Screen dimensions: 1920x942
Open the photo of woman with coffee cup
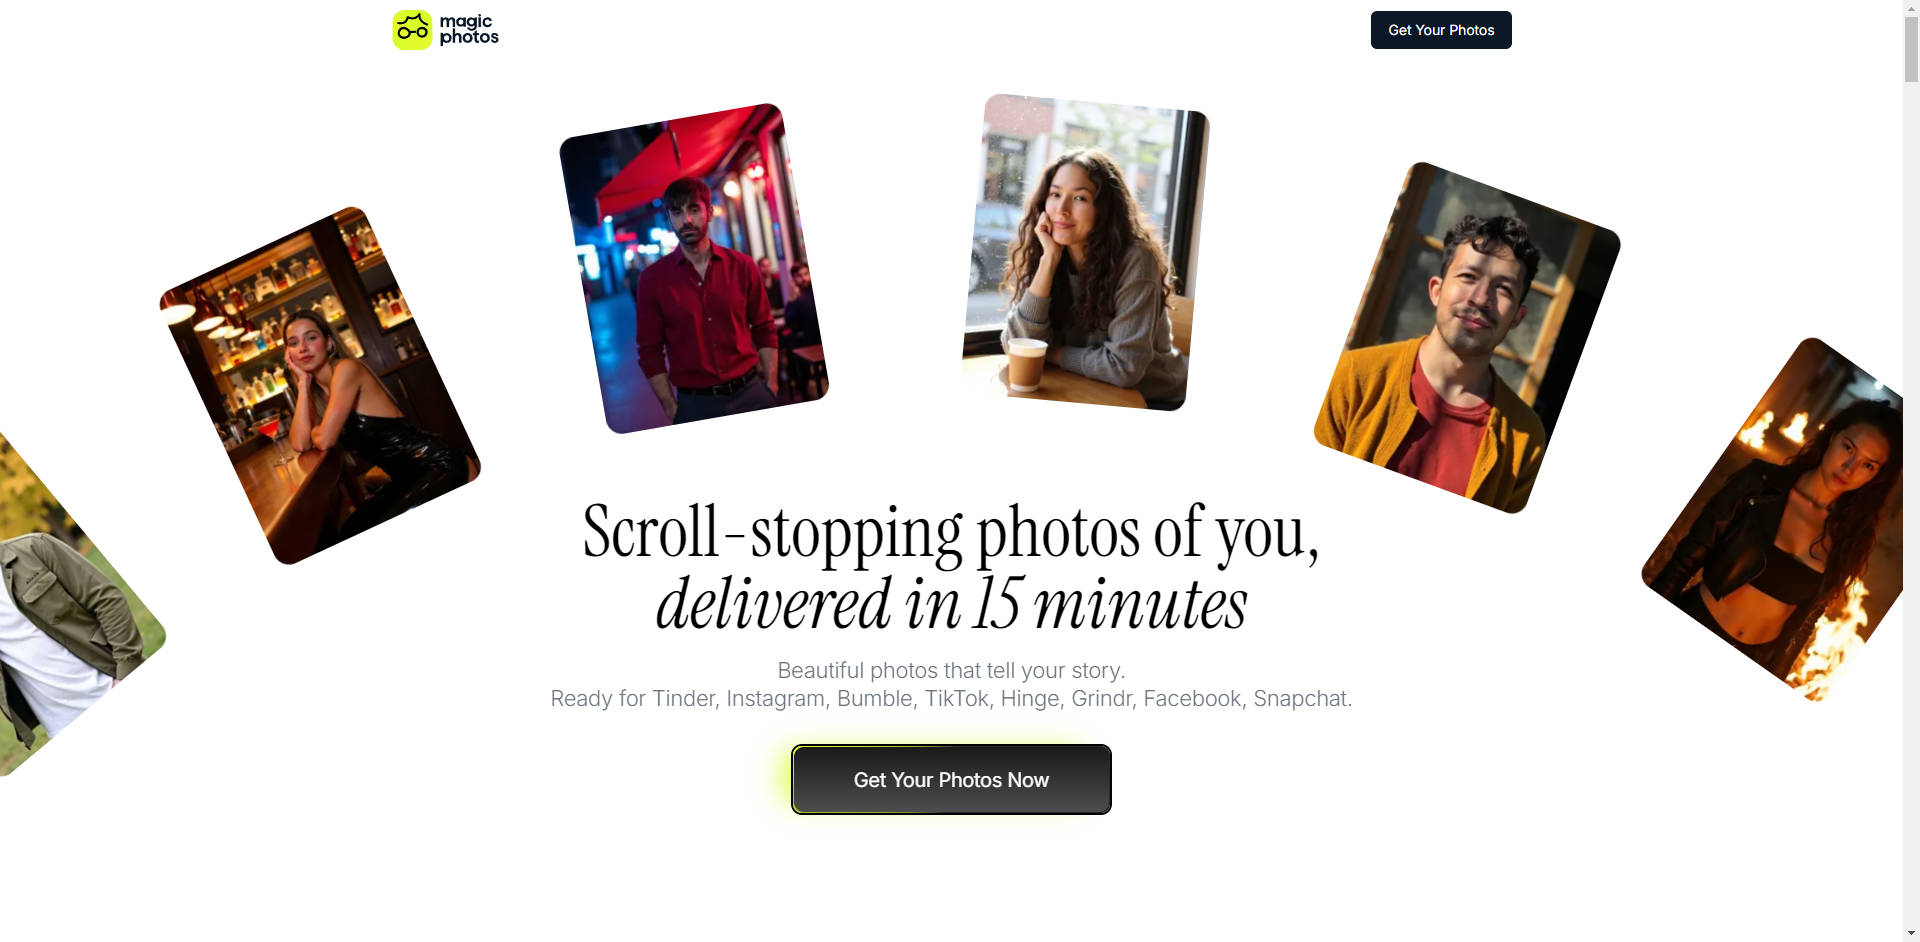click(1086, 252)
